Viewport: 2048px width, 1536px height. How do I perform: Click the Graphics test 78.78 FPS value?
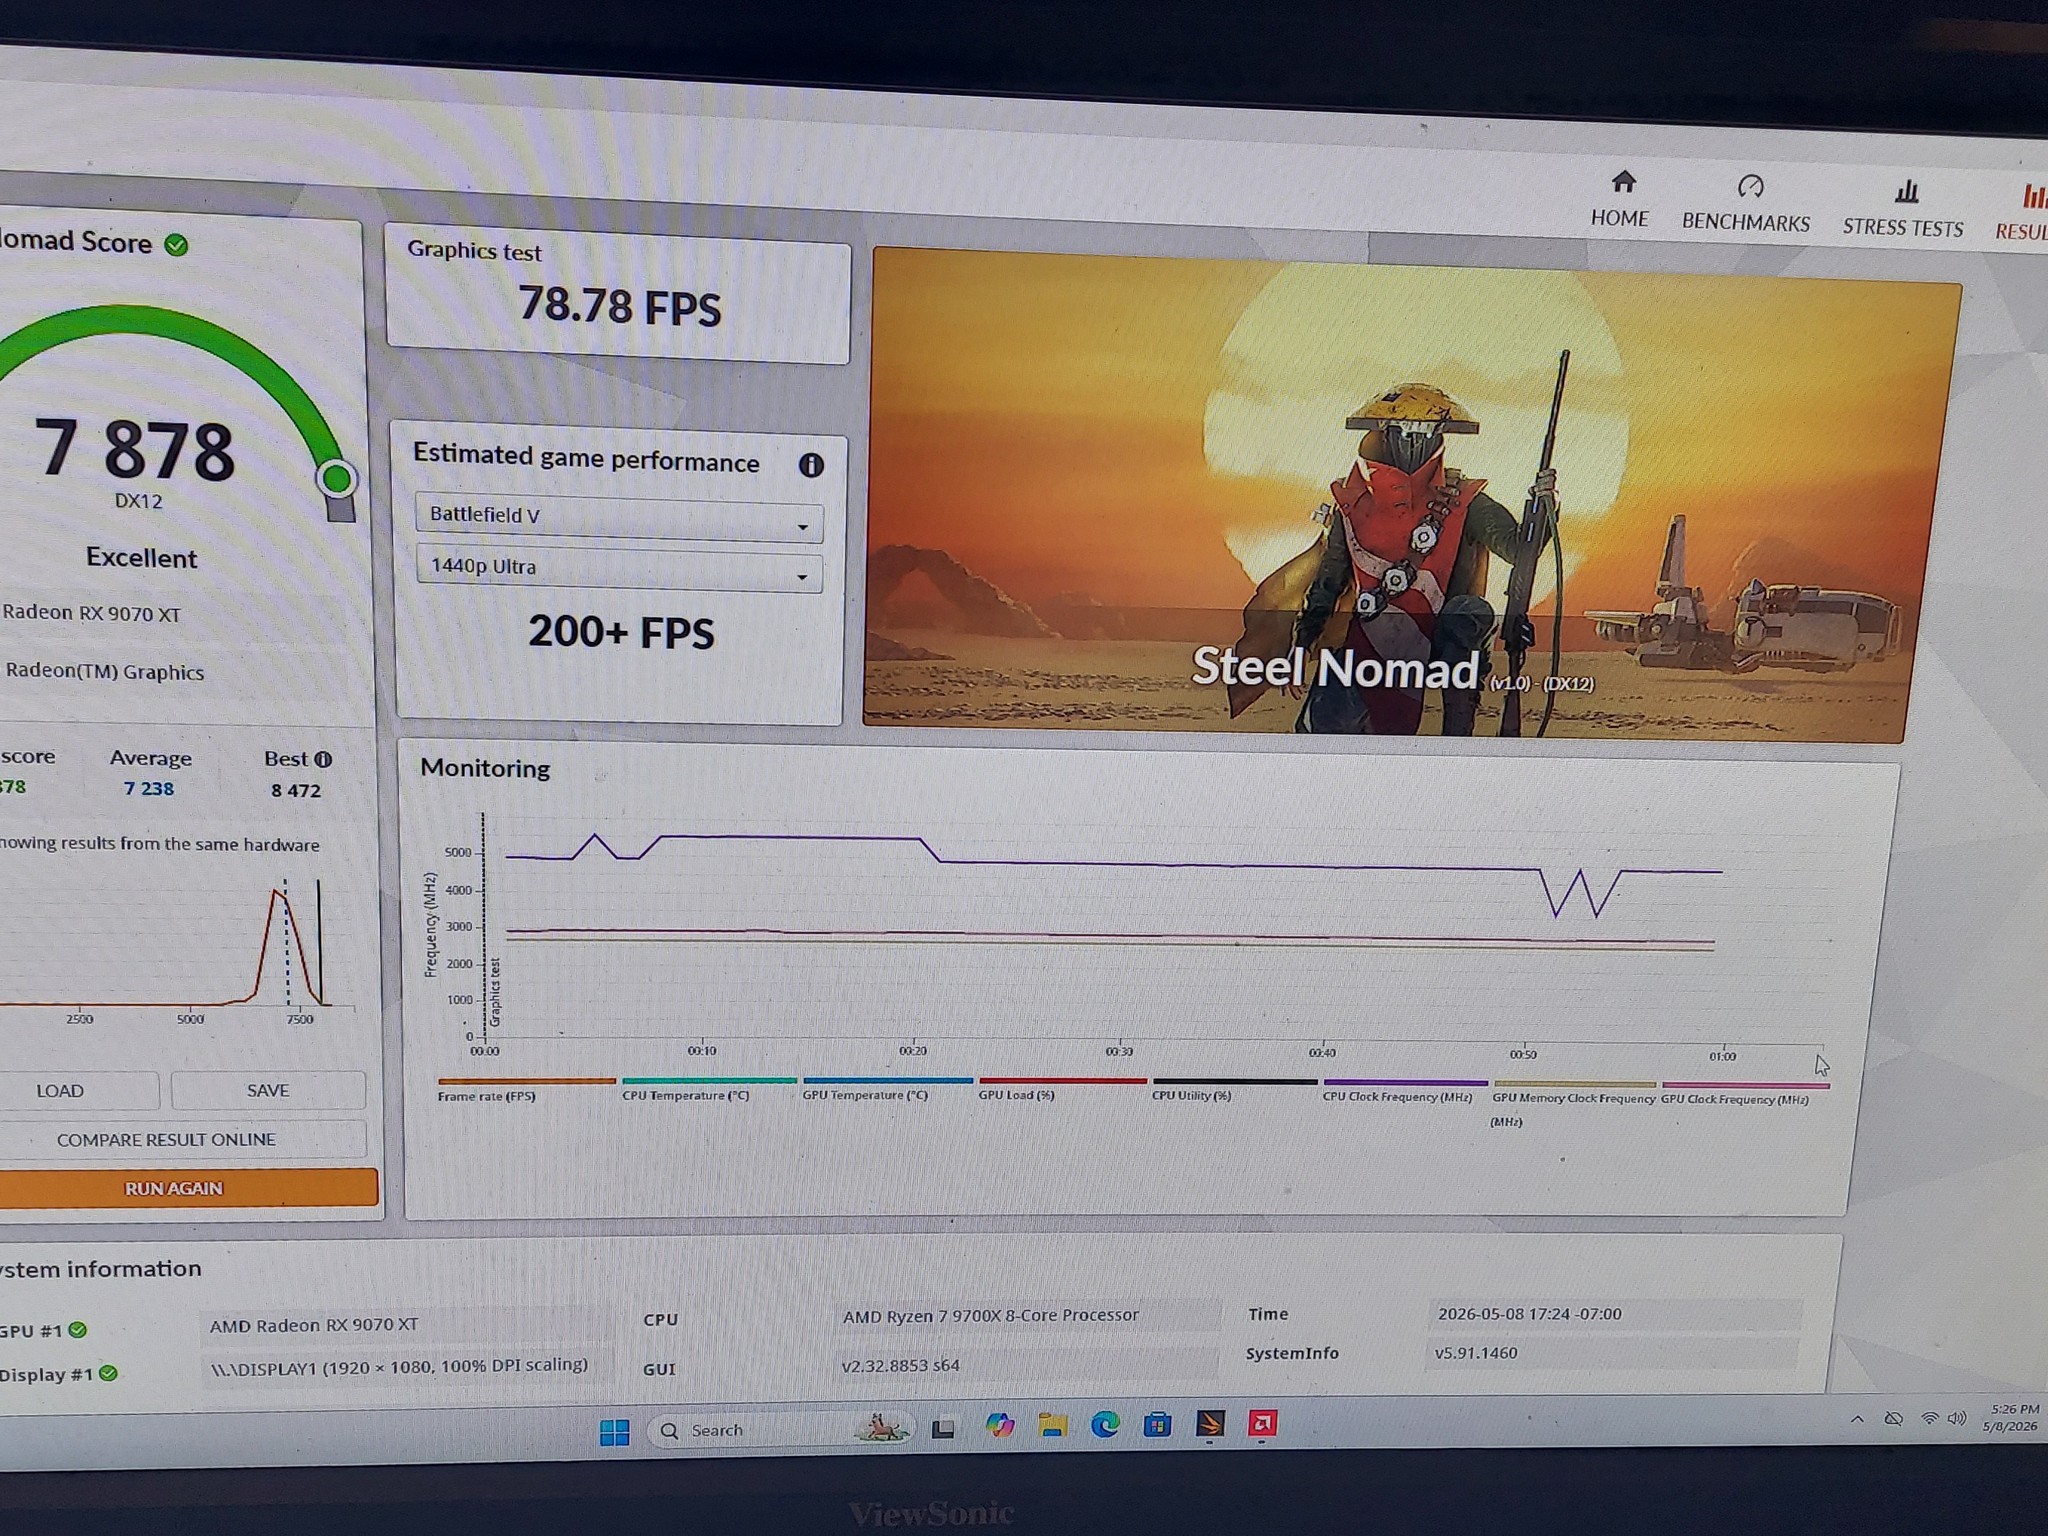coord(619,306)
